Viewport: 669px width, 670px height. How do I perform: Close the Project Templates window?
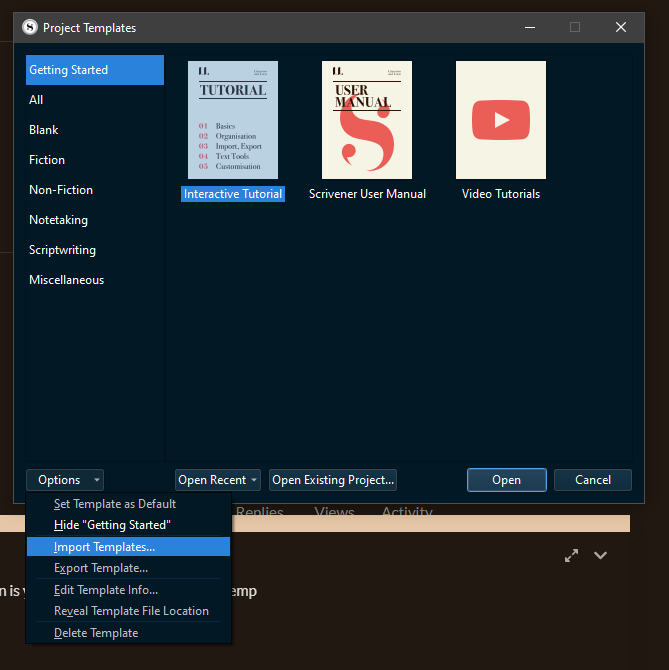coord(621,27)
